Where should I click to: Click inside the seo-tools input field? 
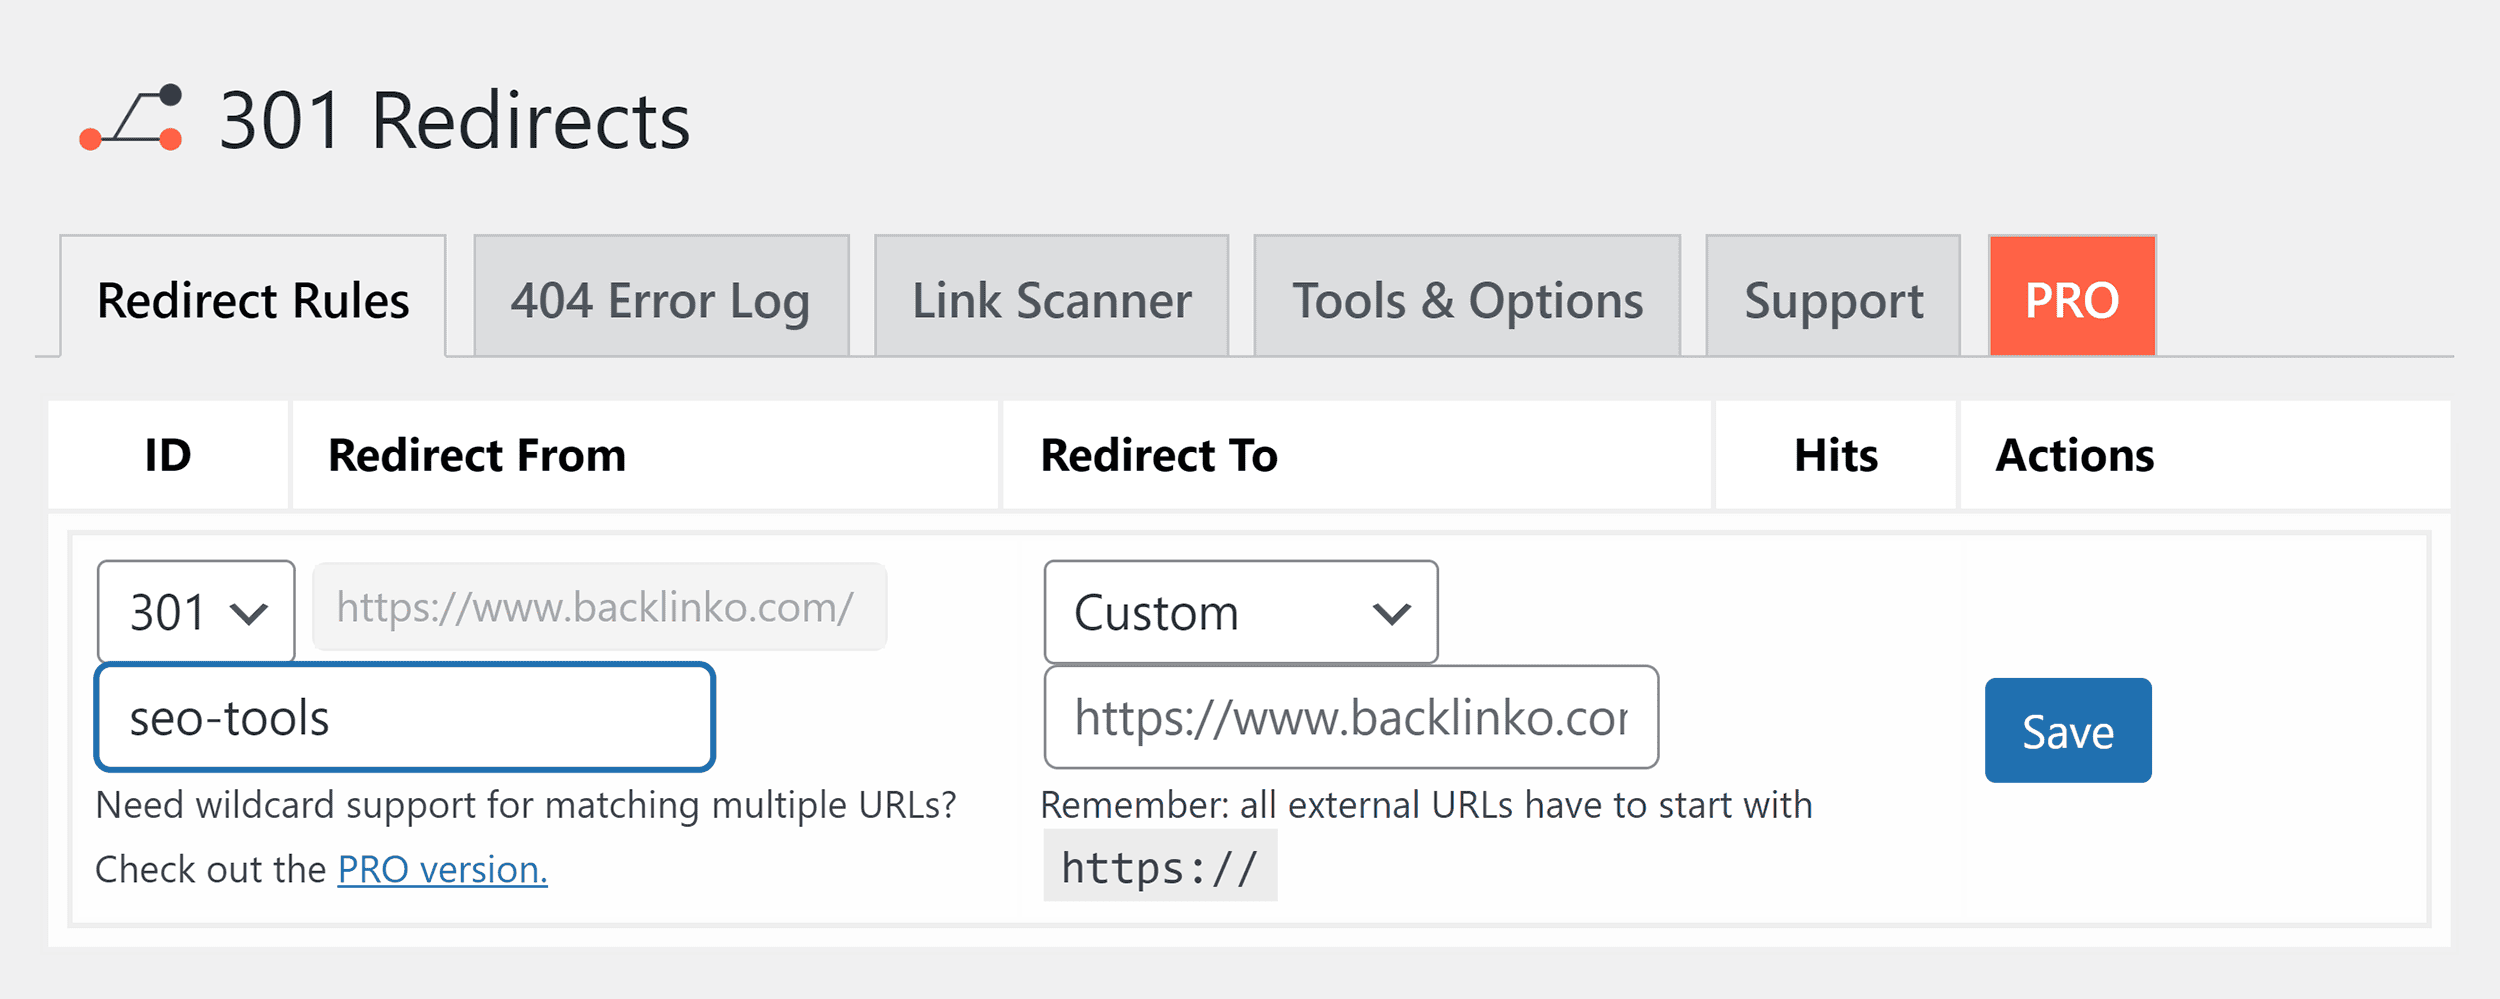[x=402, y=716]
